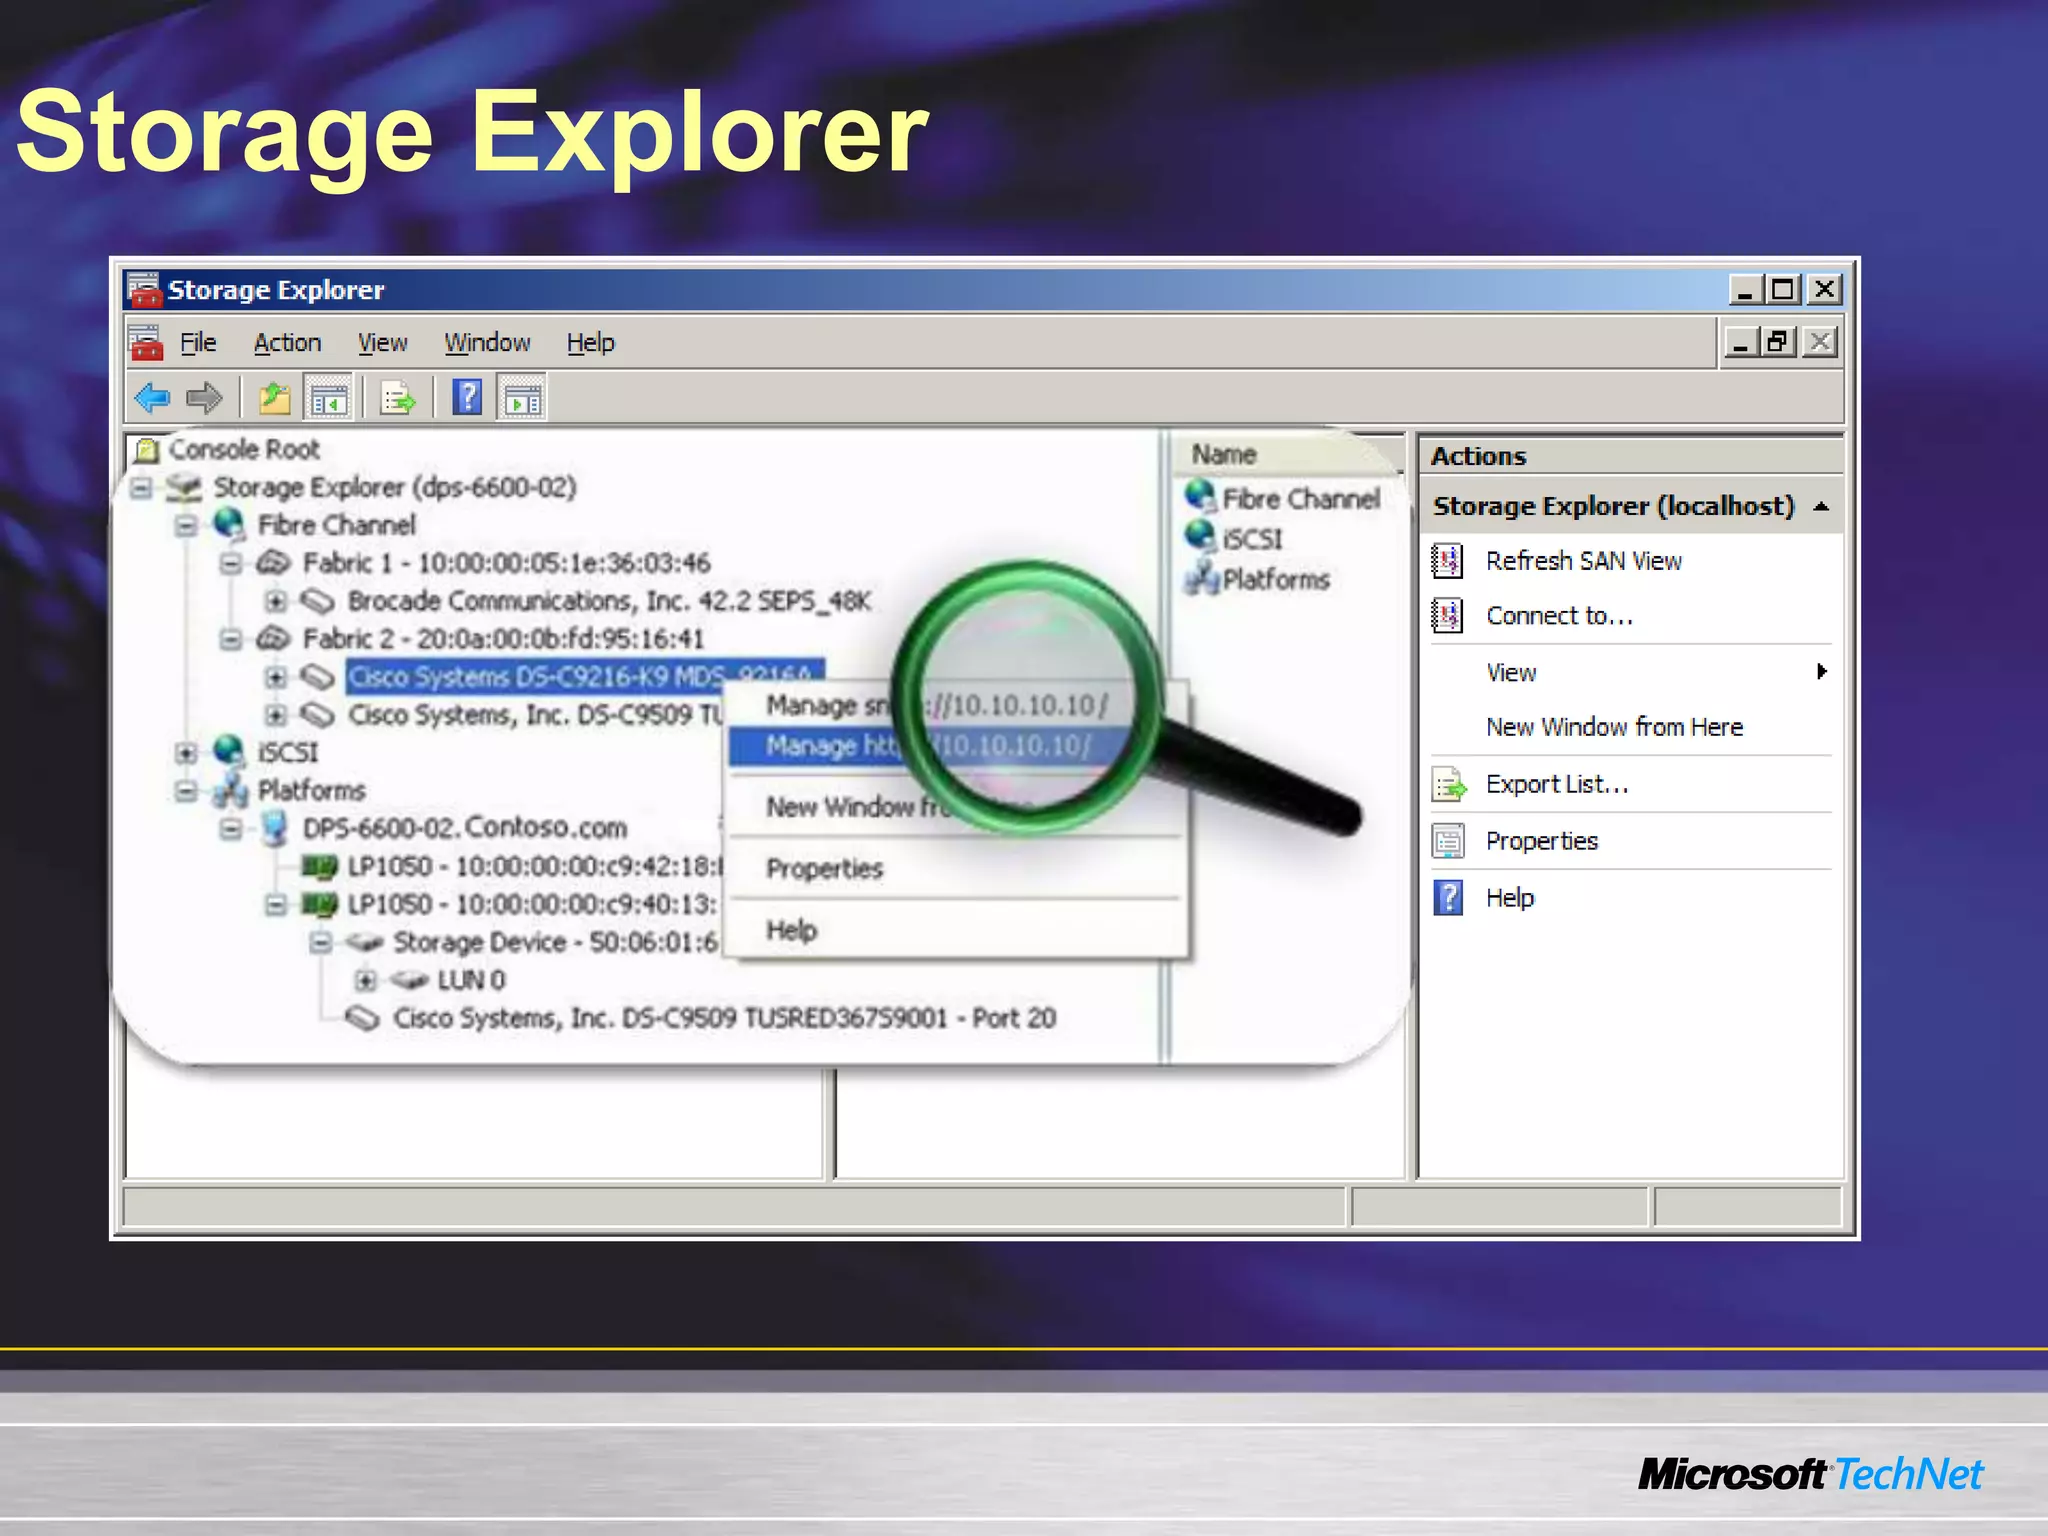Click the iSCSI globe icon in Name list
The height and width of the screenshot is (1536, 2048).
pyautogui.click(x=1201, y=537)
